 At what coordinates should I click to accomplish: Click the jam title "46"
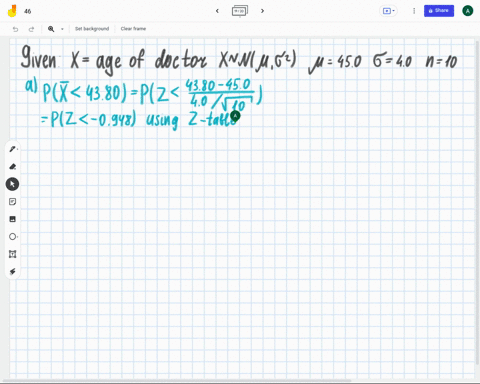(28, 11)
